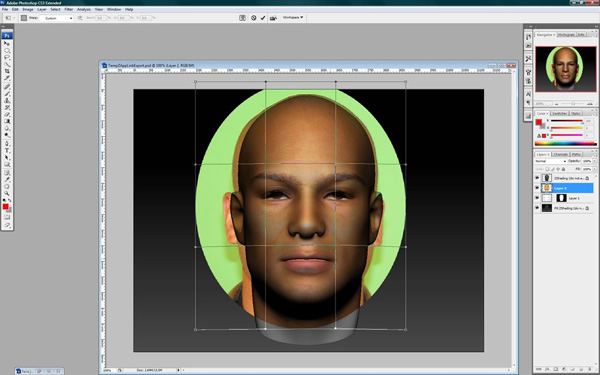Select the Lasso tool
Image resolution: width=600 pixels, height=375 pixels.
click(7, 57)
